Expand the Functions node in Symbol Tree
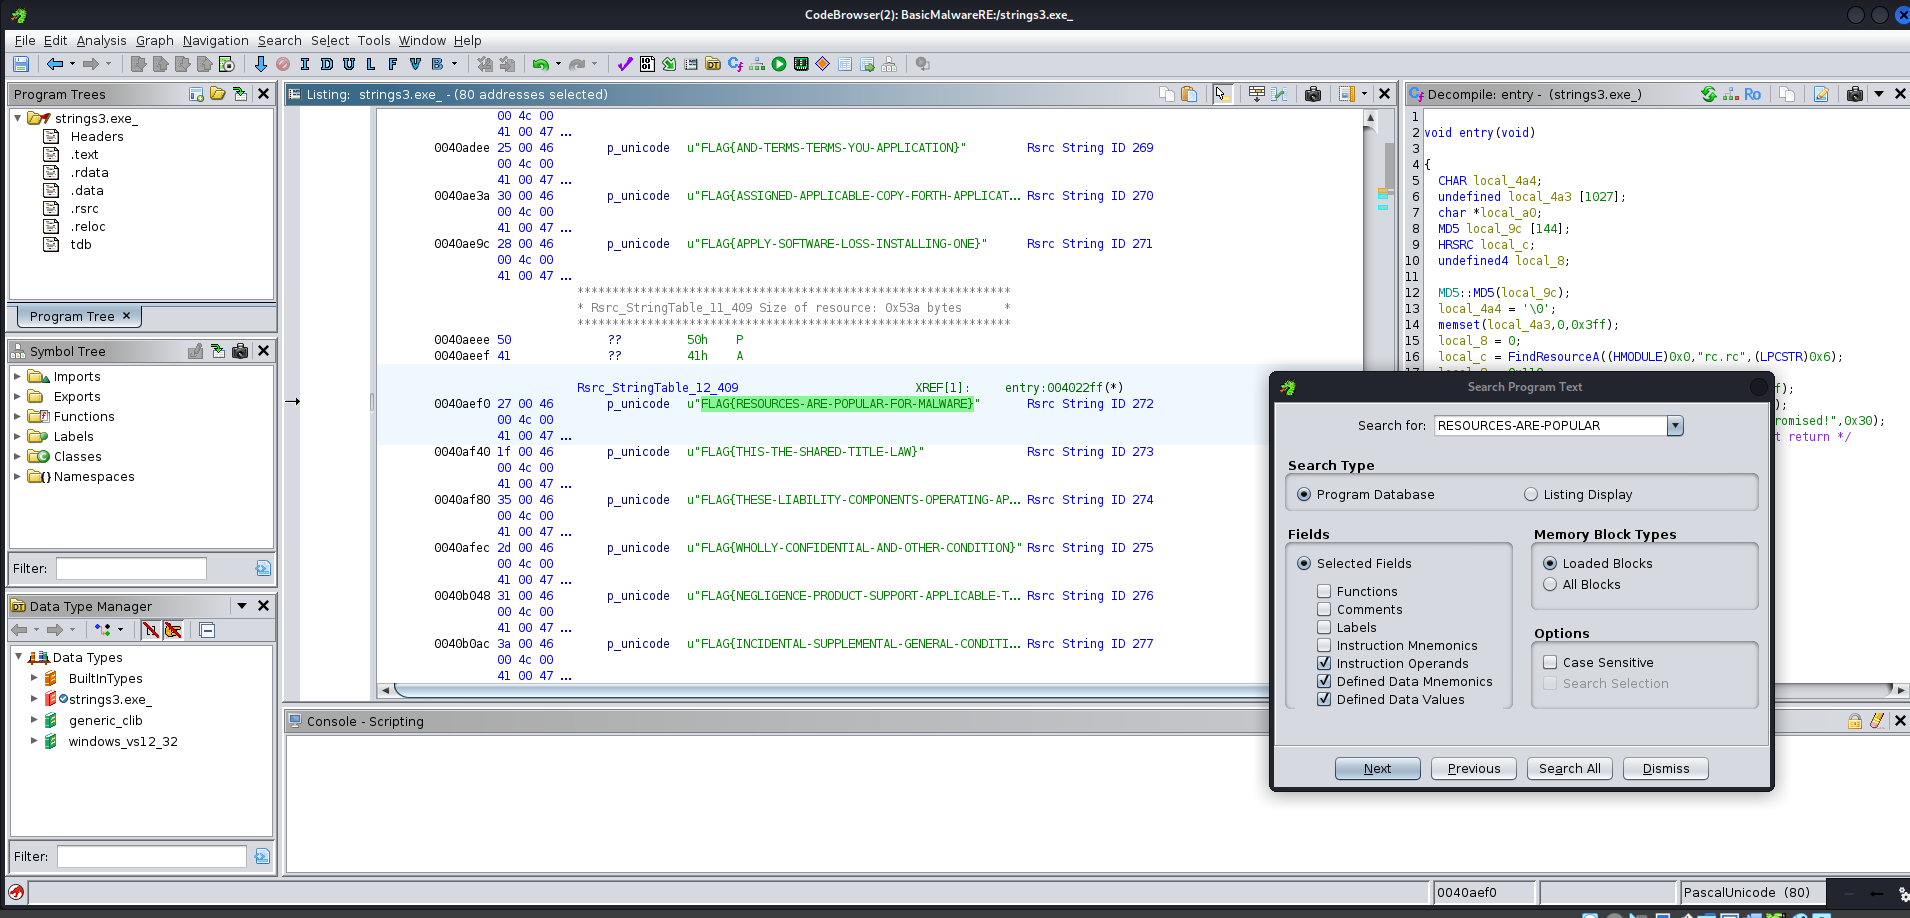This screenshot has height=918, width=1910. [x=17, y=417]
